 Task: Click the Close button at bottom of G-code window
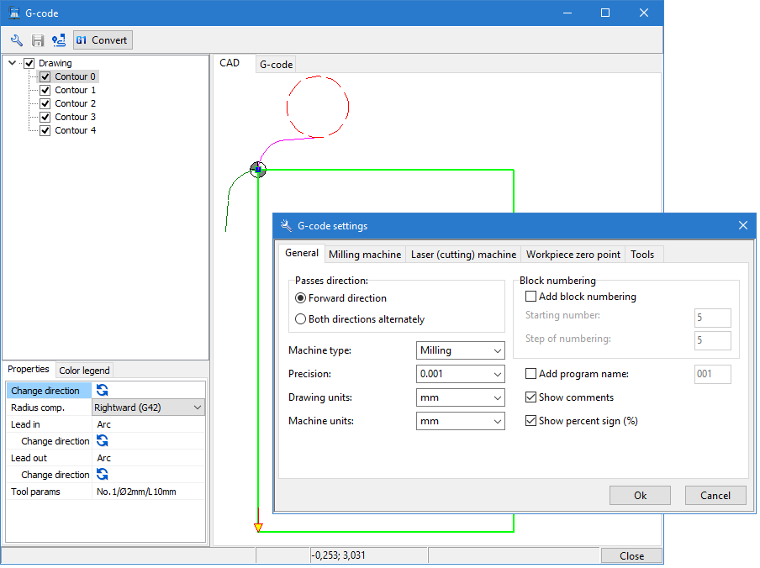(x=632, y=556)
